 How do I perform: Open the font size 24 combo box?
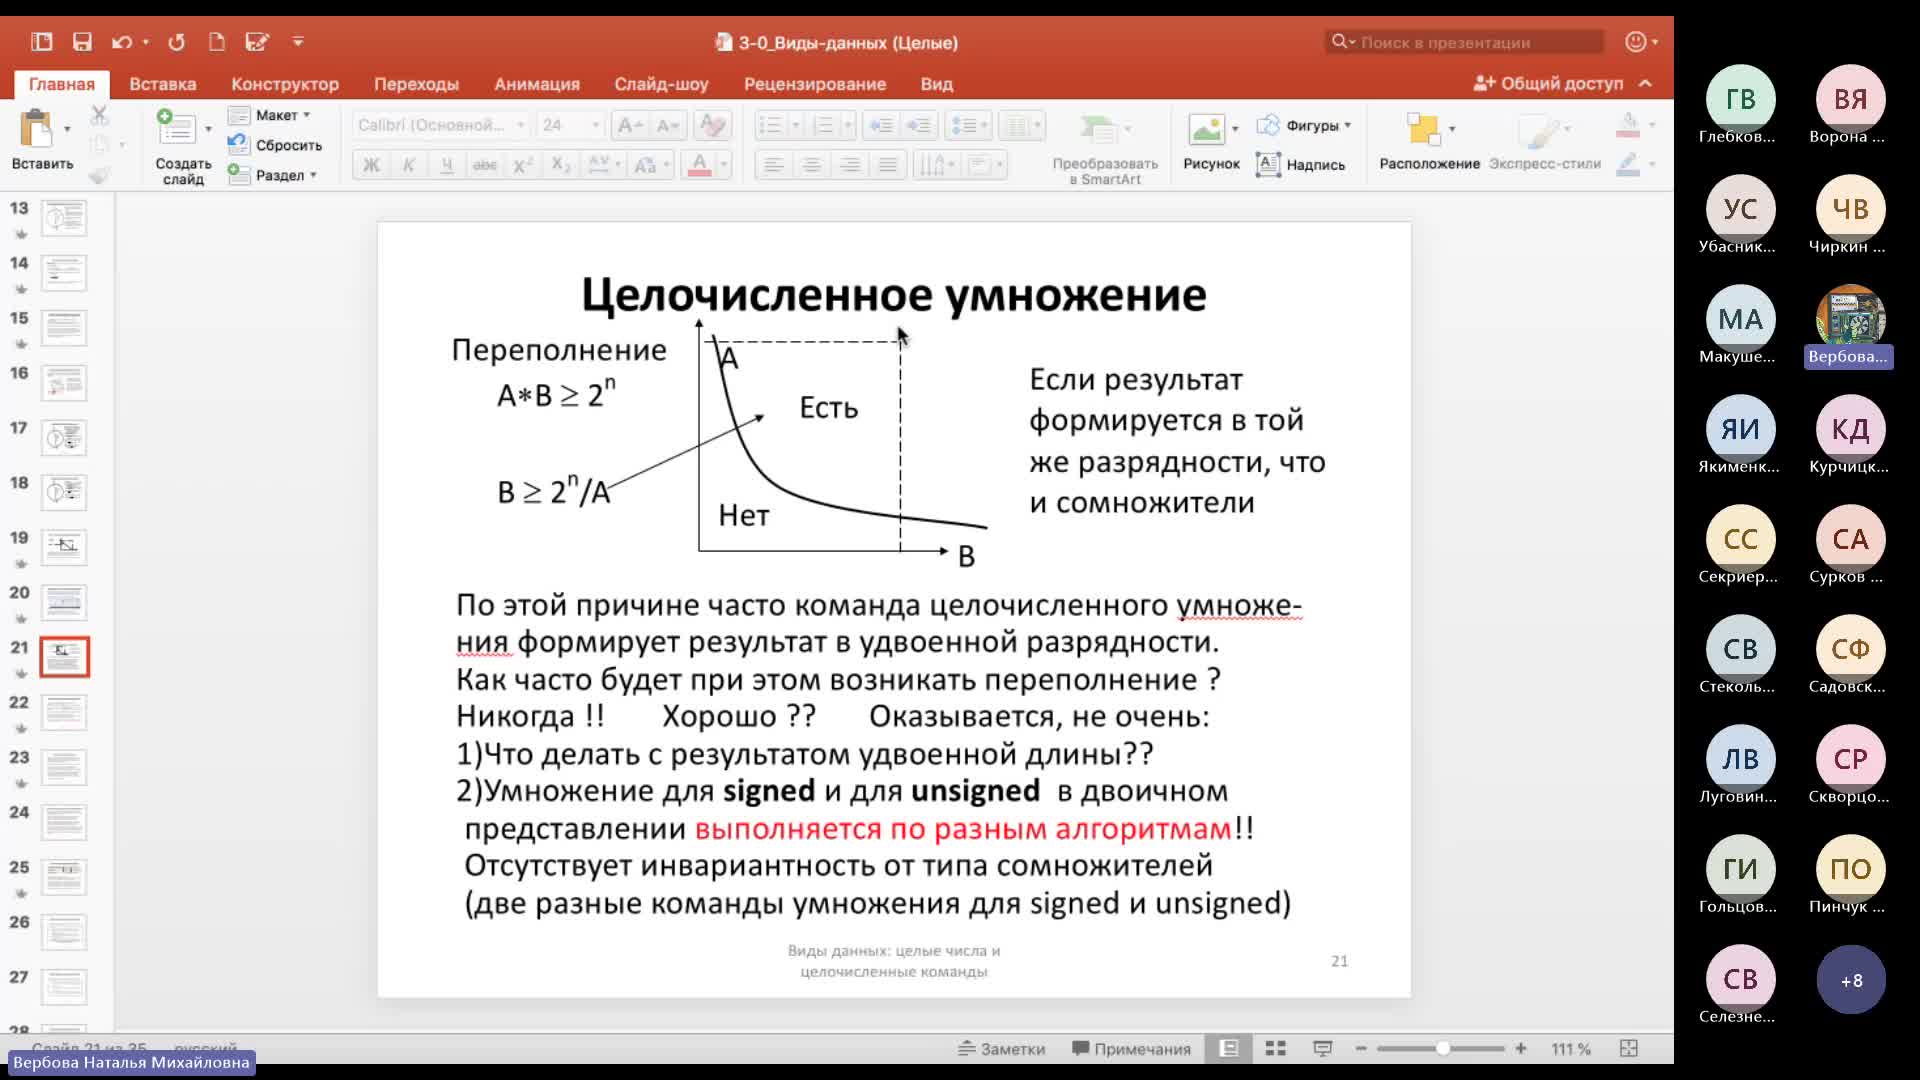tap(570, 125)
